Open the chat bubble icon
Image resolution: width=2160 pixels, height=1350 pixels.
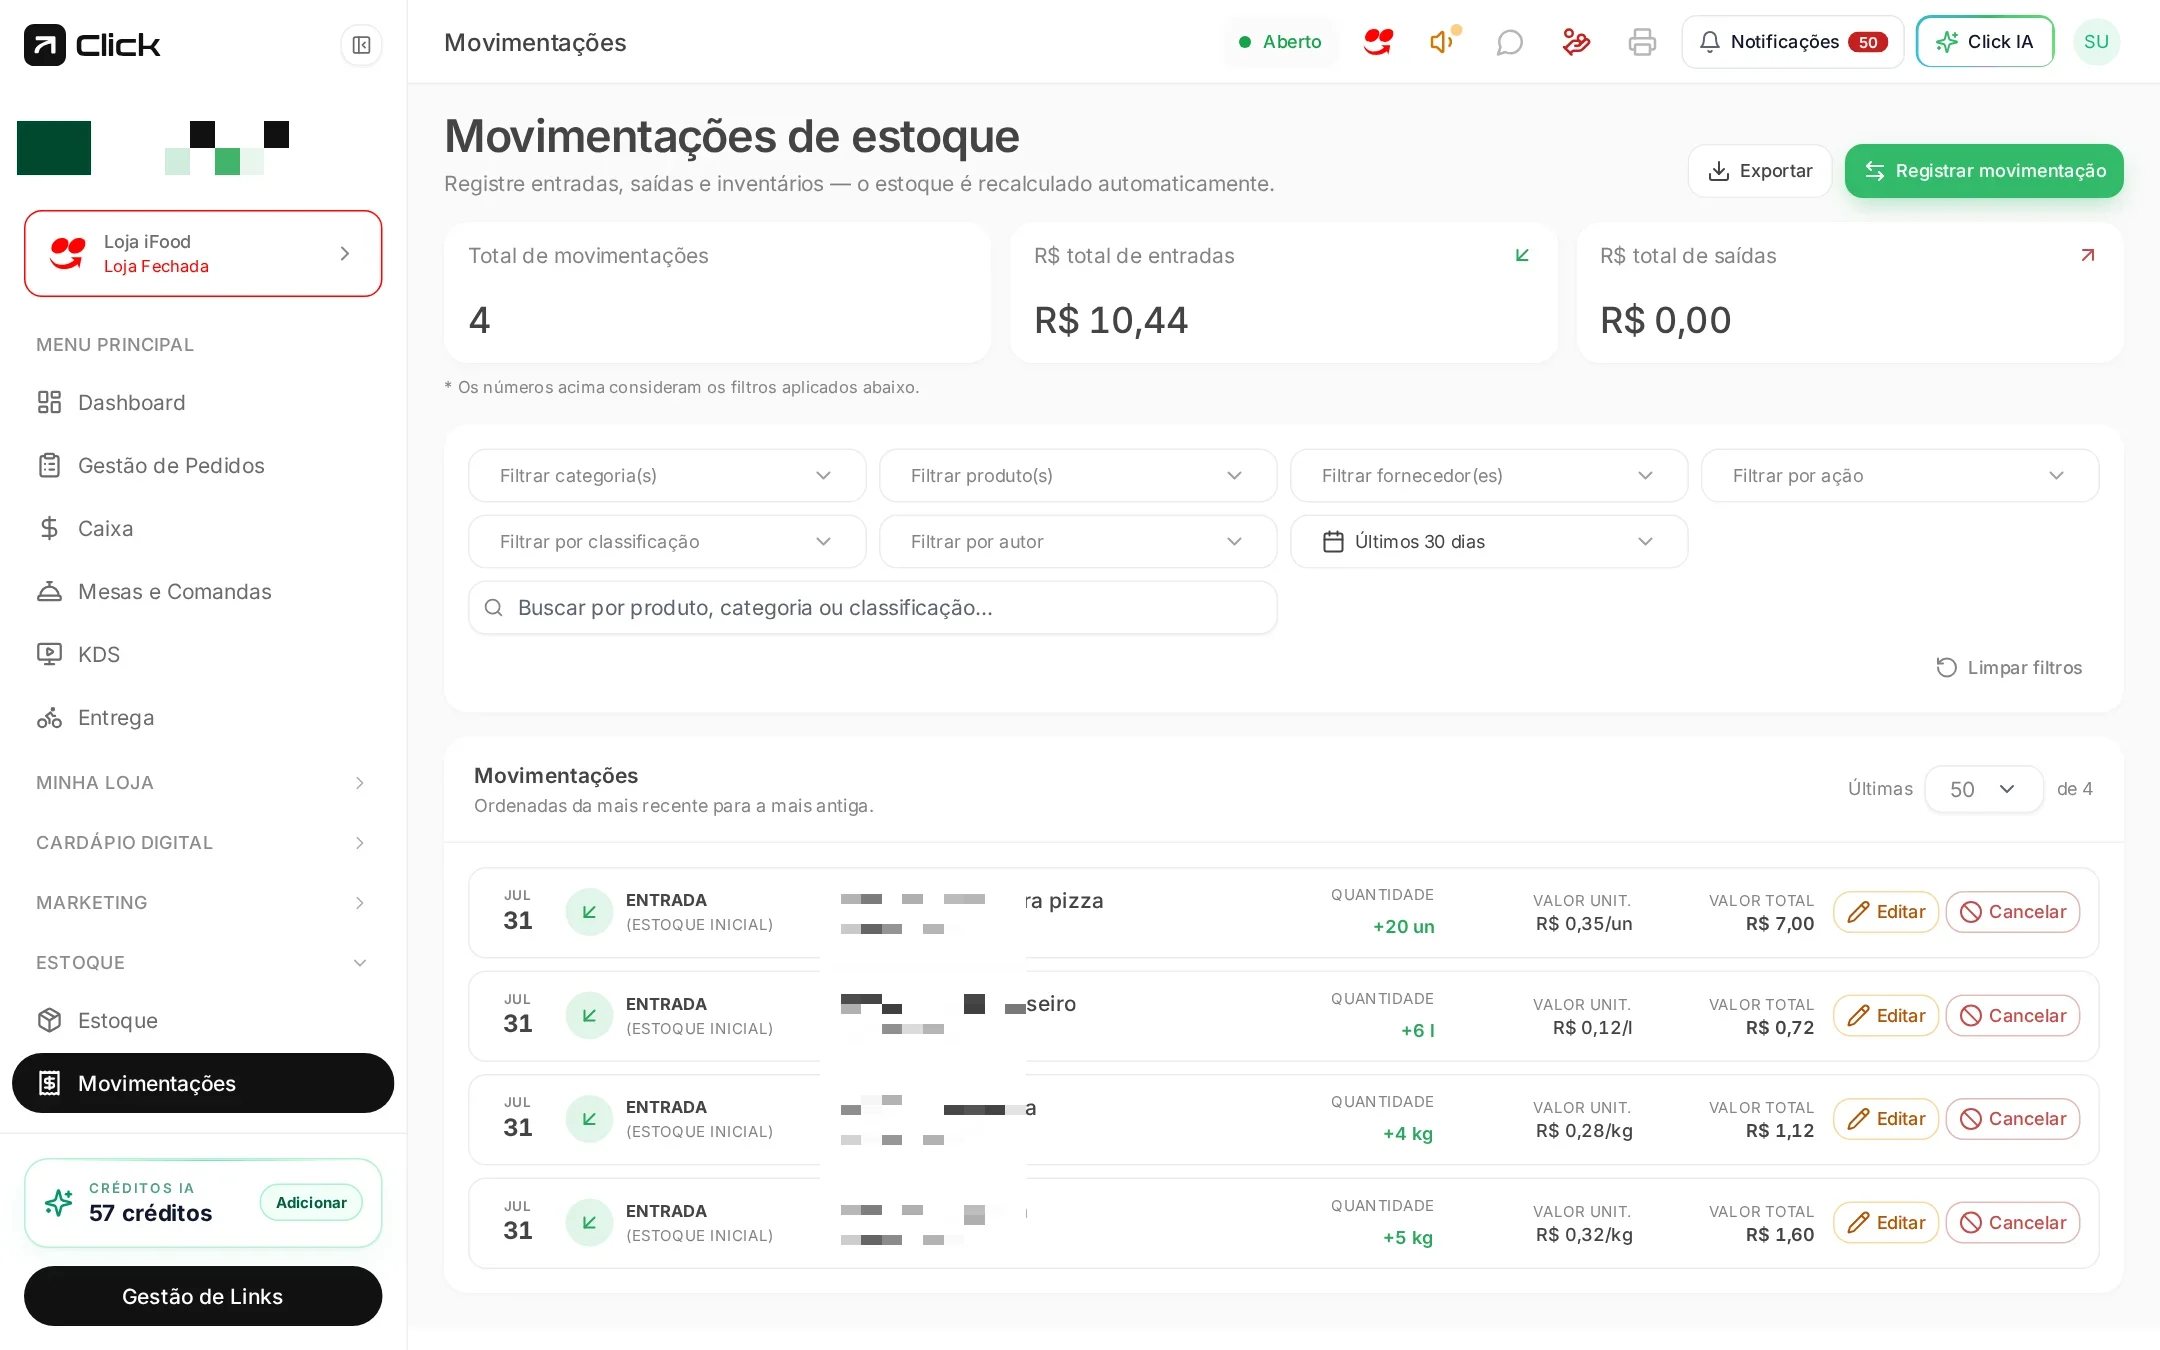pos(1509,42)
